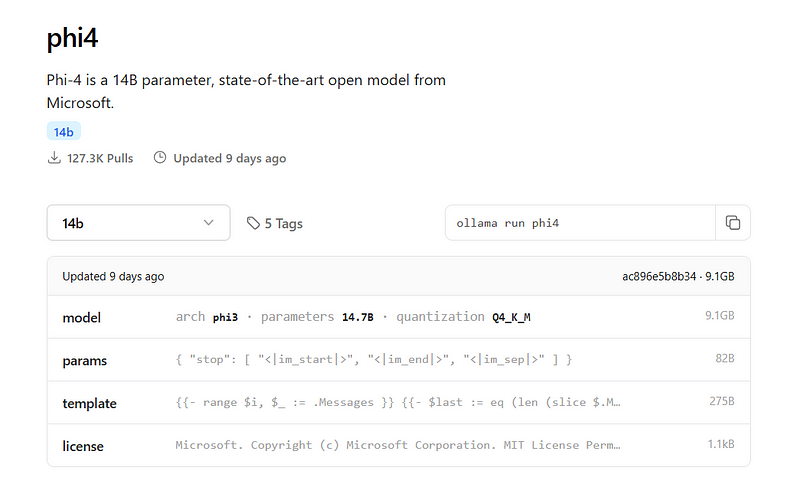
Task: Click the phi4 page title
Action: (72, 38)
